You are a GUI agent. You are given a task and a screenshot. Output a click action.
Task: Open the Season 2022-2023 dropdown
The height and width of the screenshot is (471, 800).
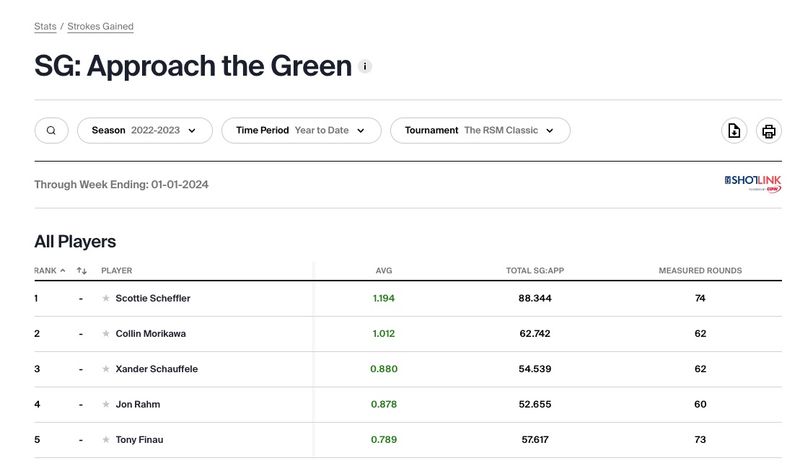click(x=144, y=130)
